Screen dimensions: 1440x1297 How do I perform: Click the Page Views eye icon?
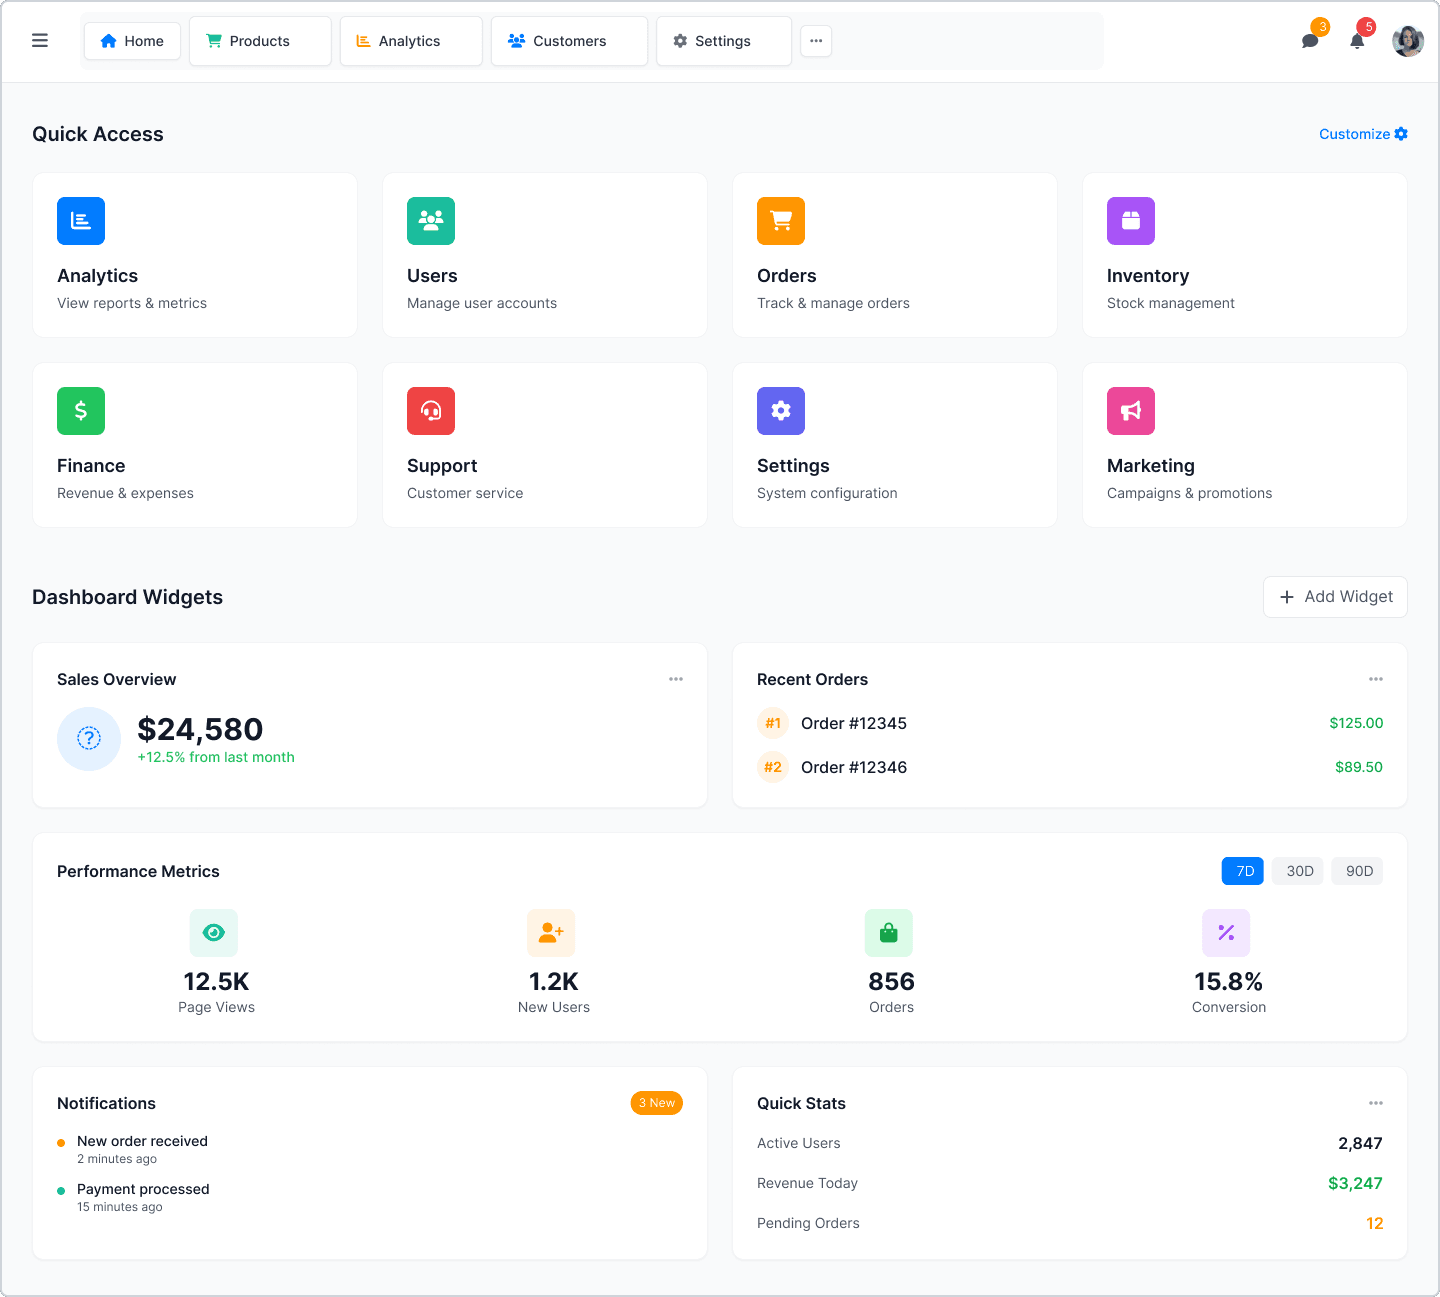point(214,933)
